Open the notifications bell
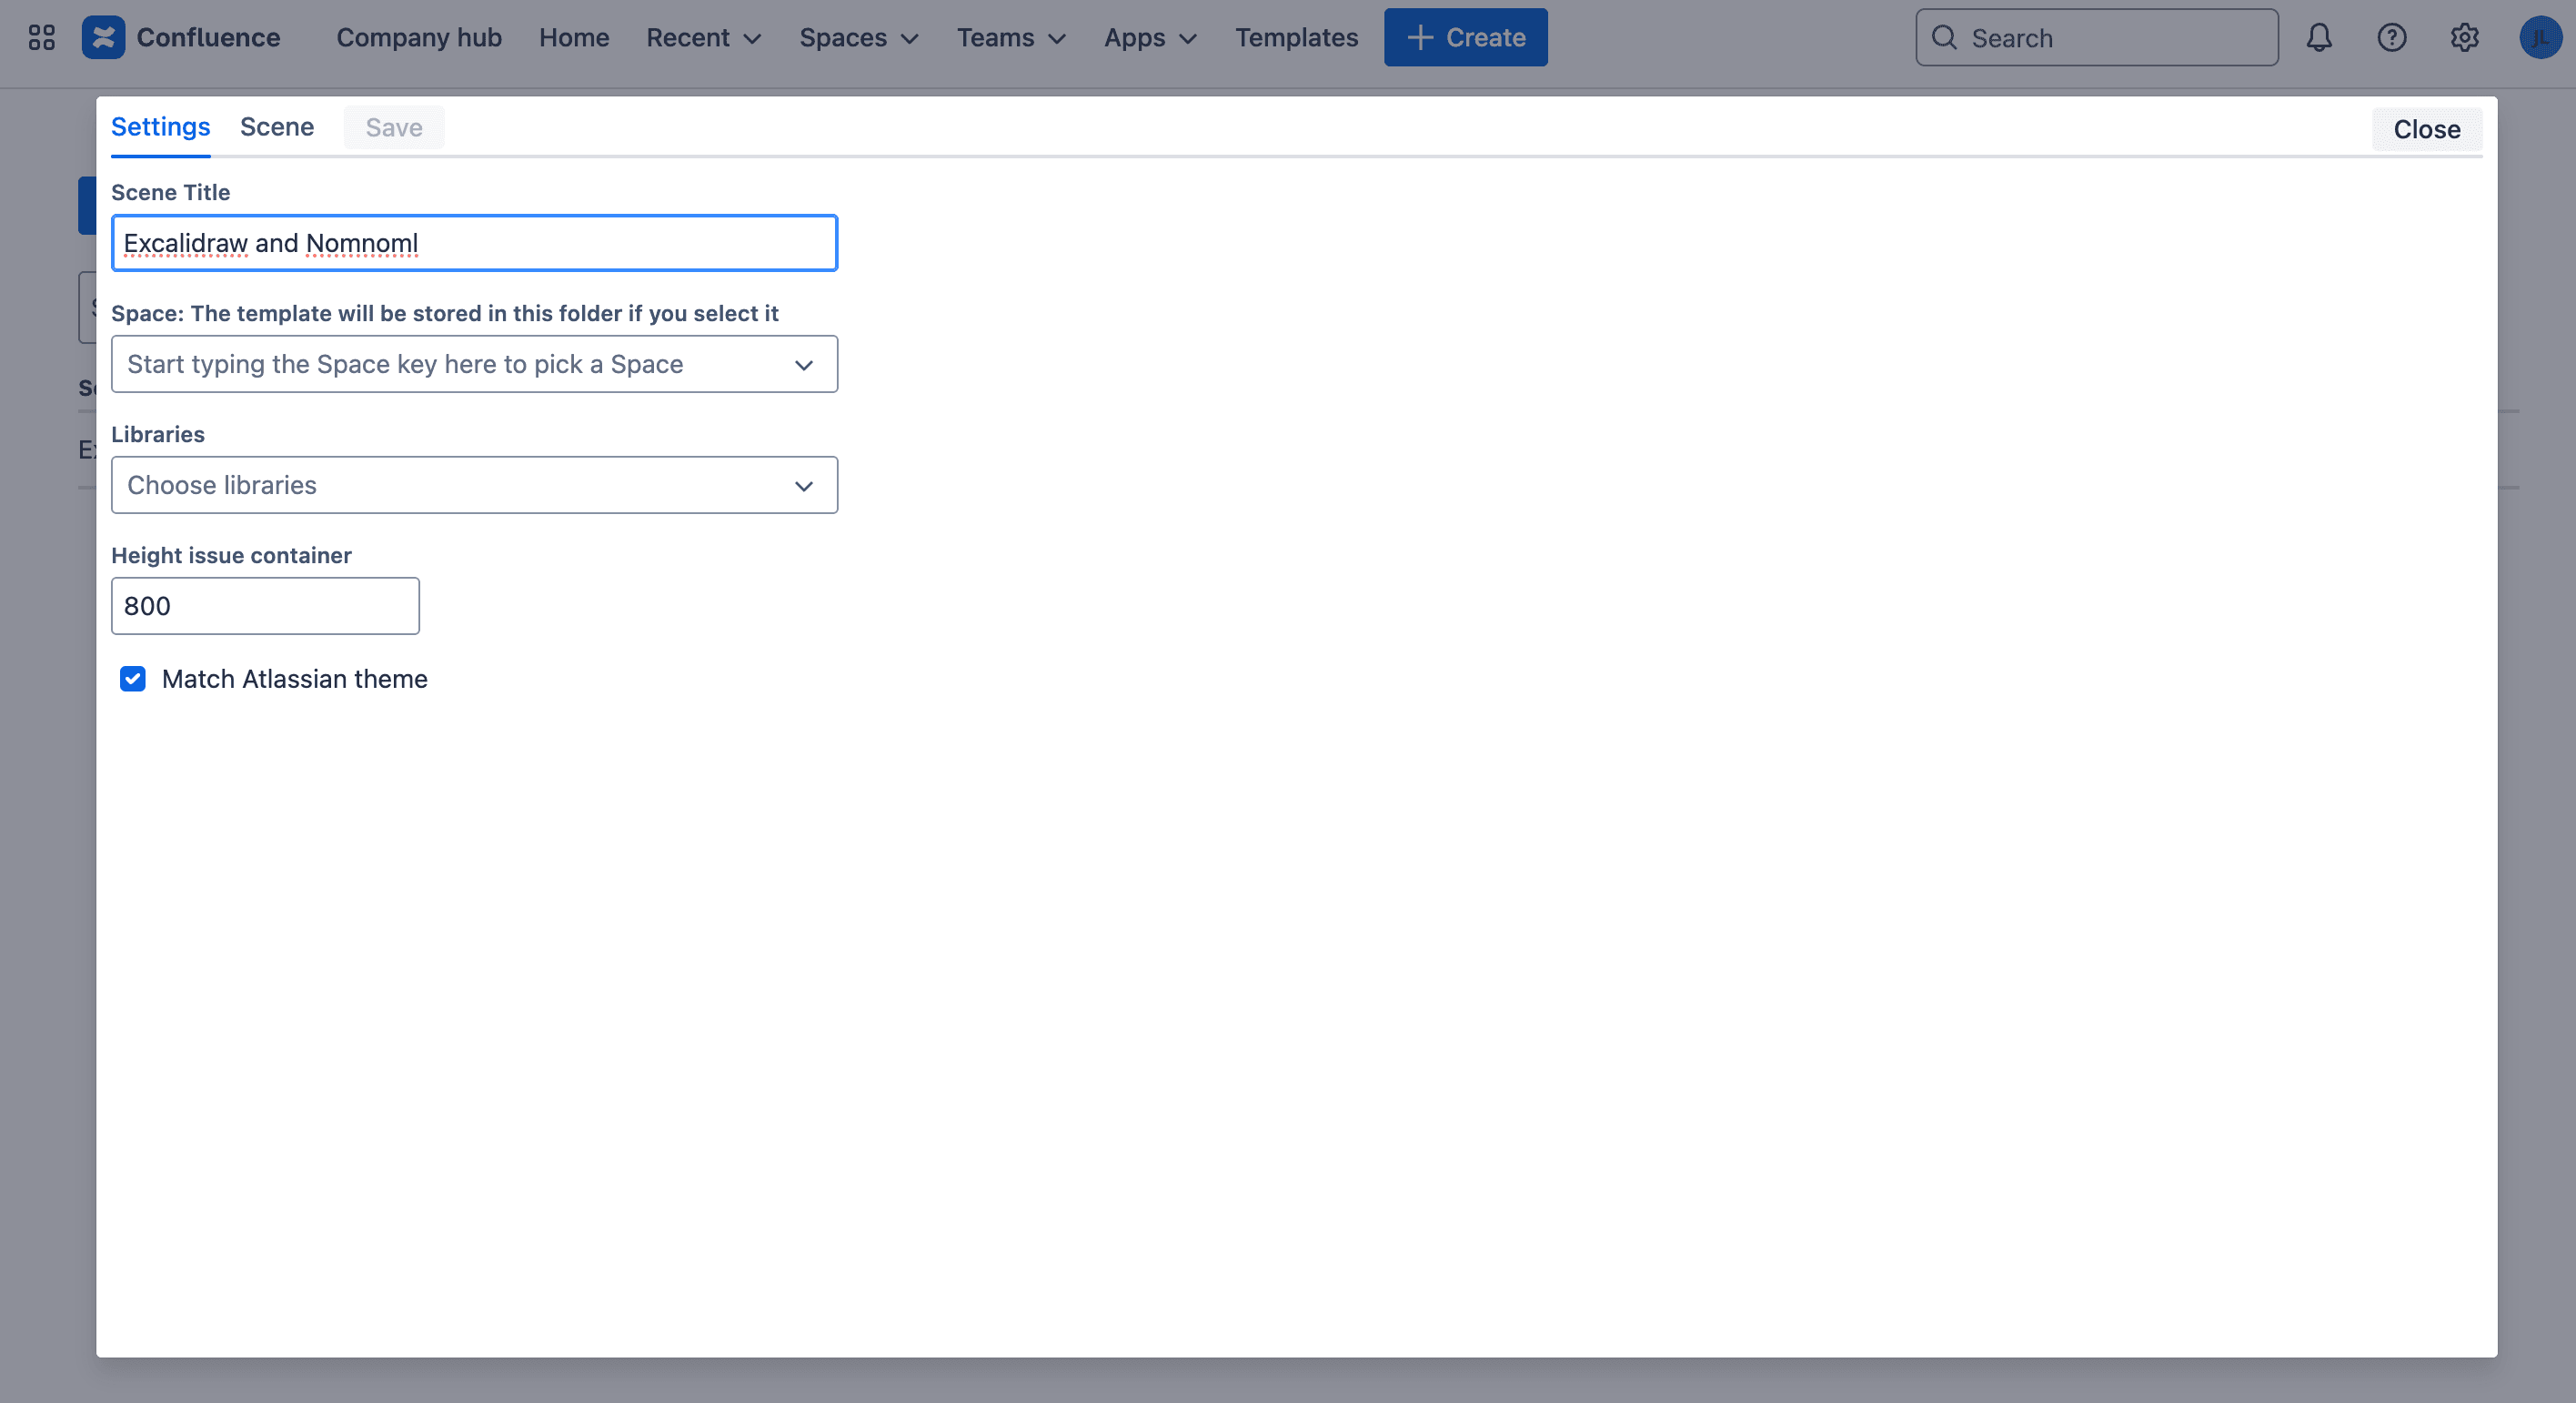2576x1403 pixels. (x=2319, y=38)
